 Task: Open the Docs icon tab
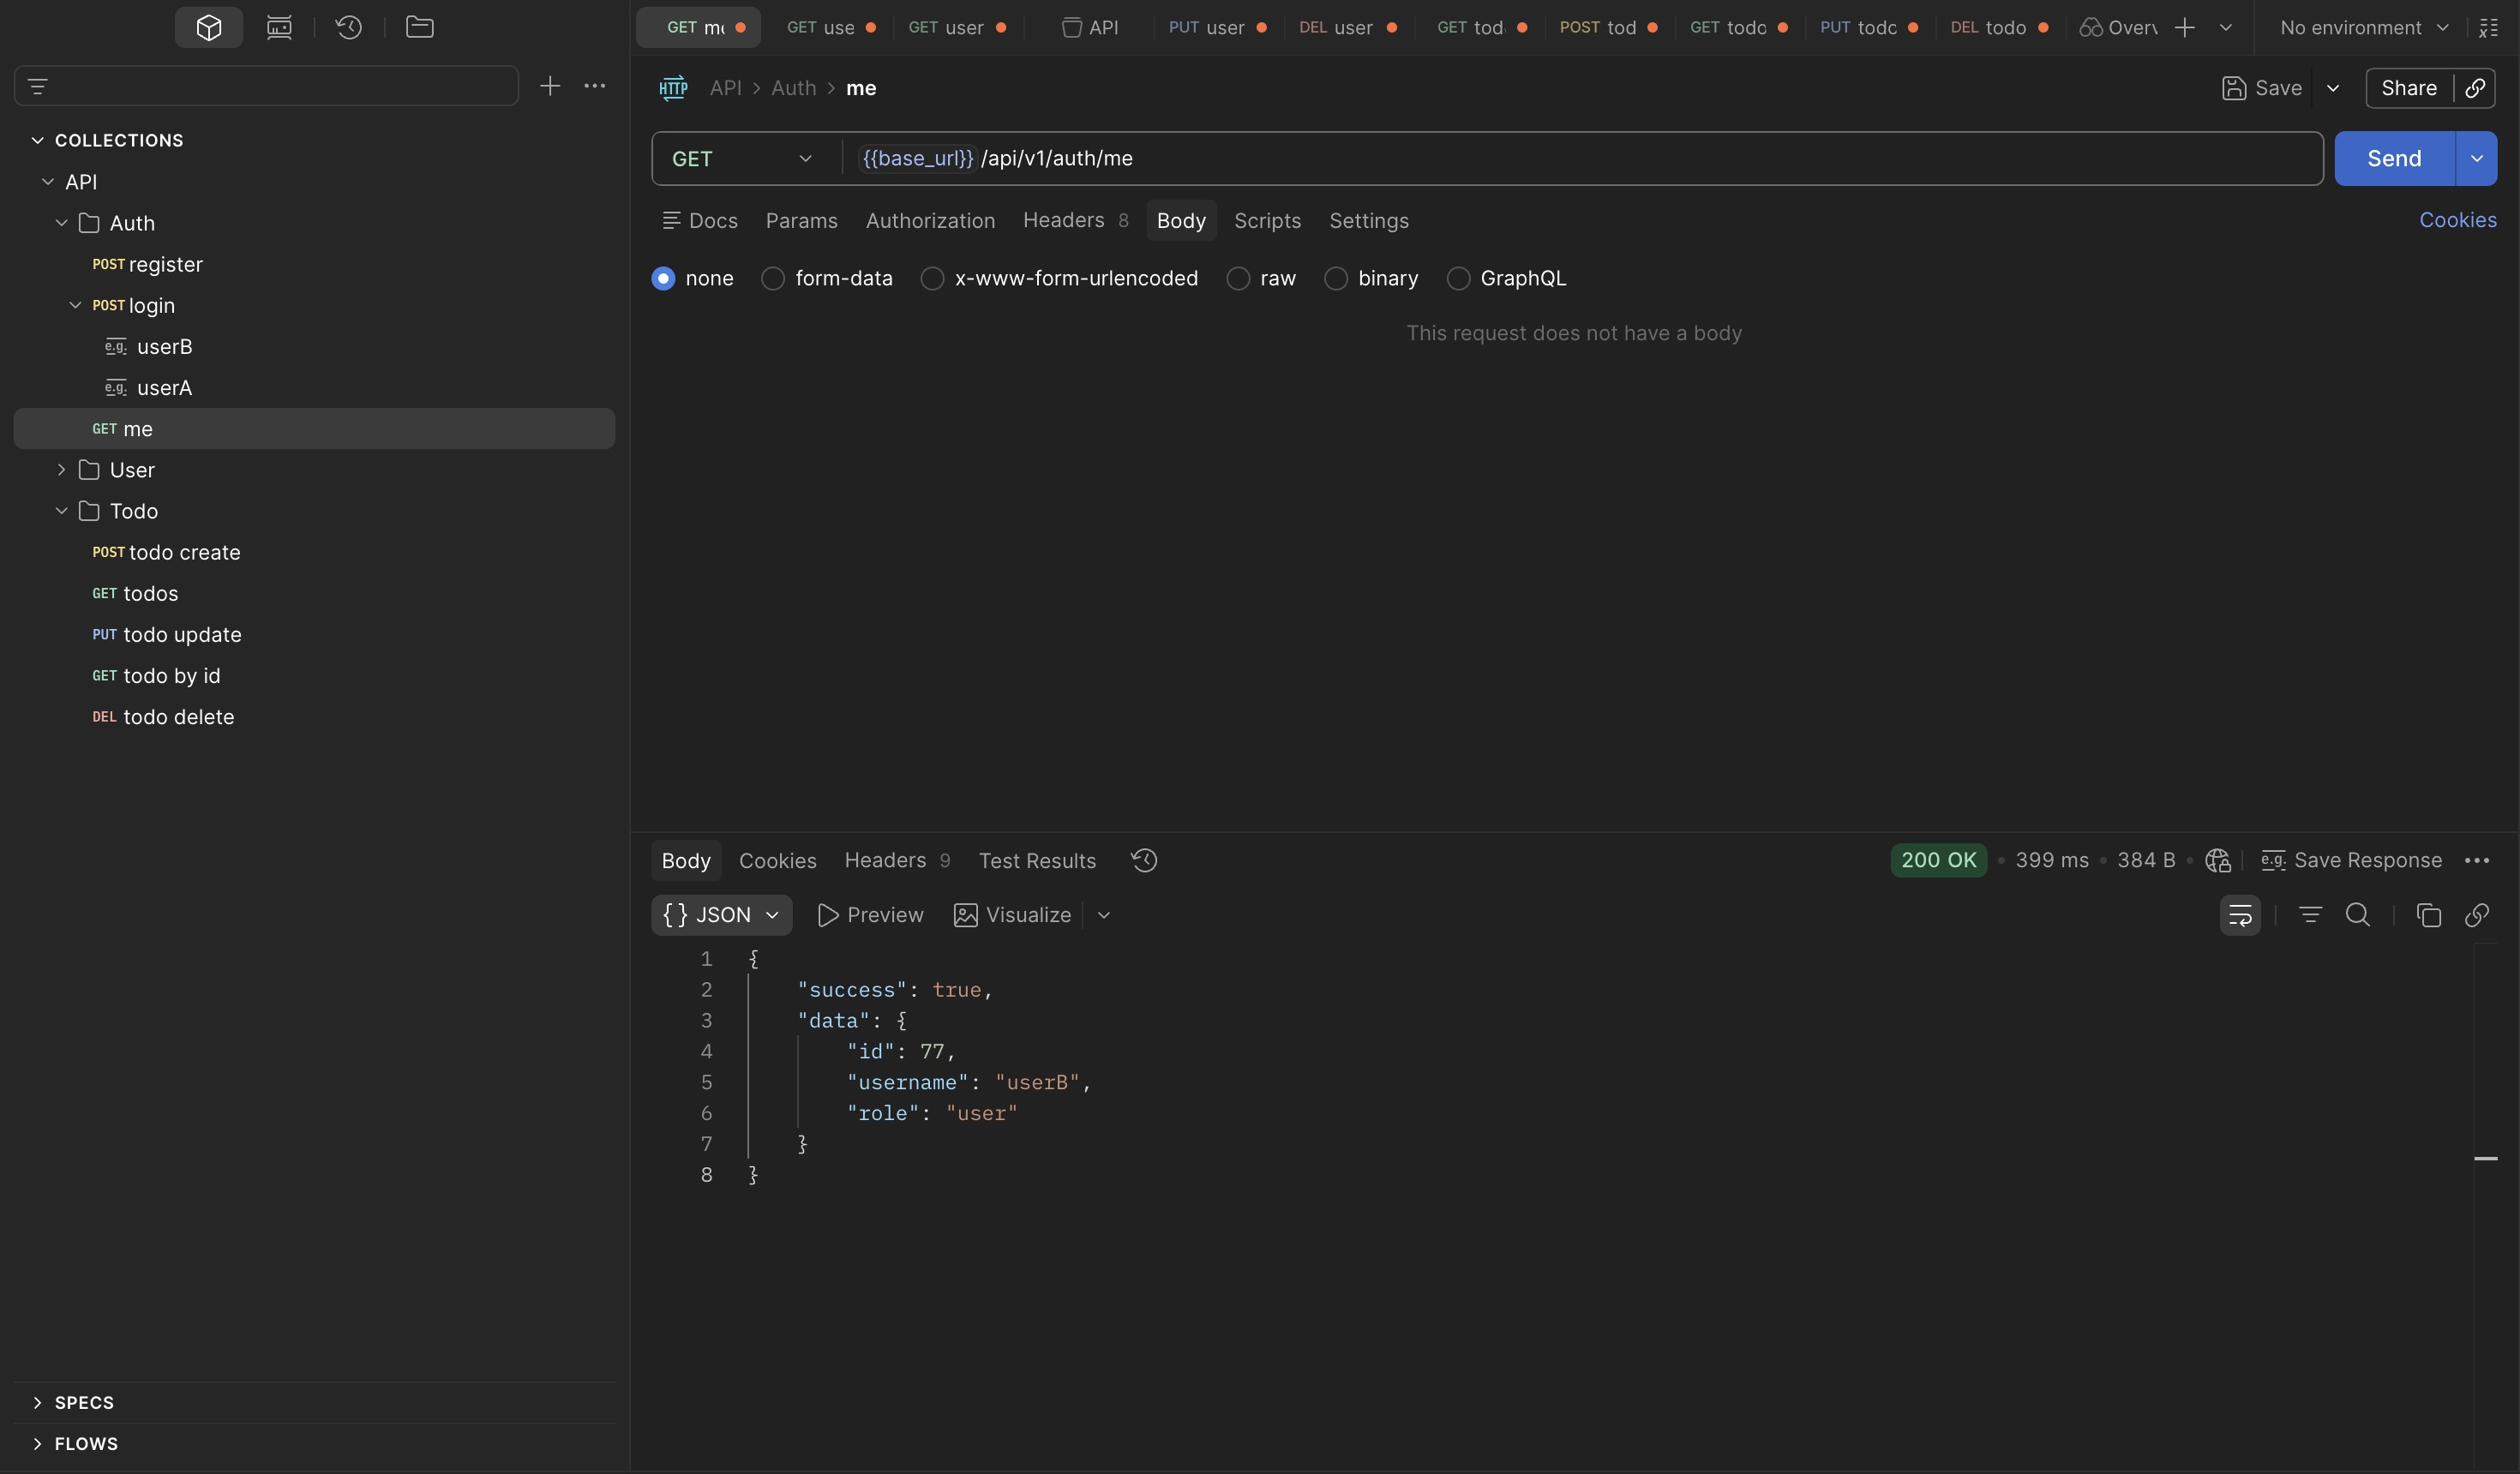pyautogui.click(x=700, y=220)
